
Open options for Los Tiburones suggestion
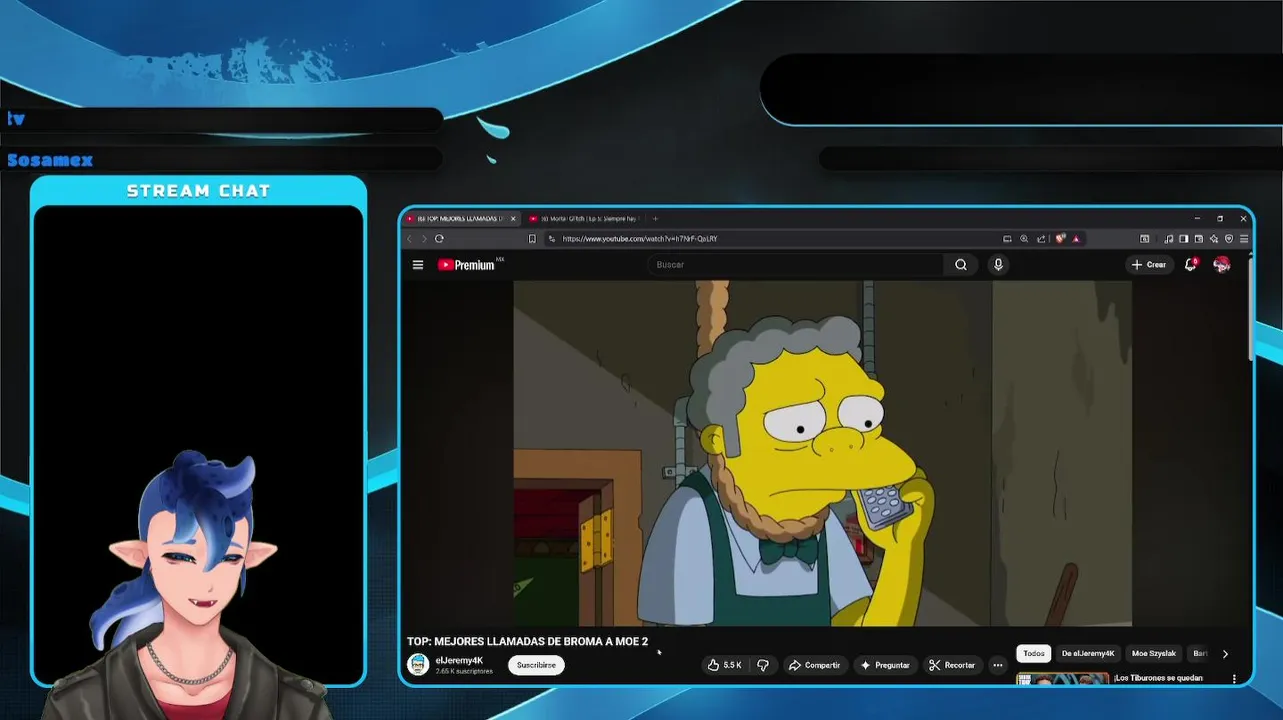[x=1234, y=679]
